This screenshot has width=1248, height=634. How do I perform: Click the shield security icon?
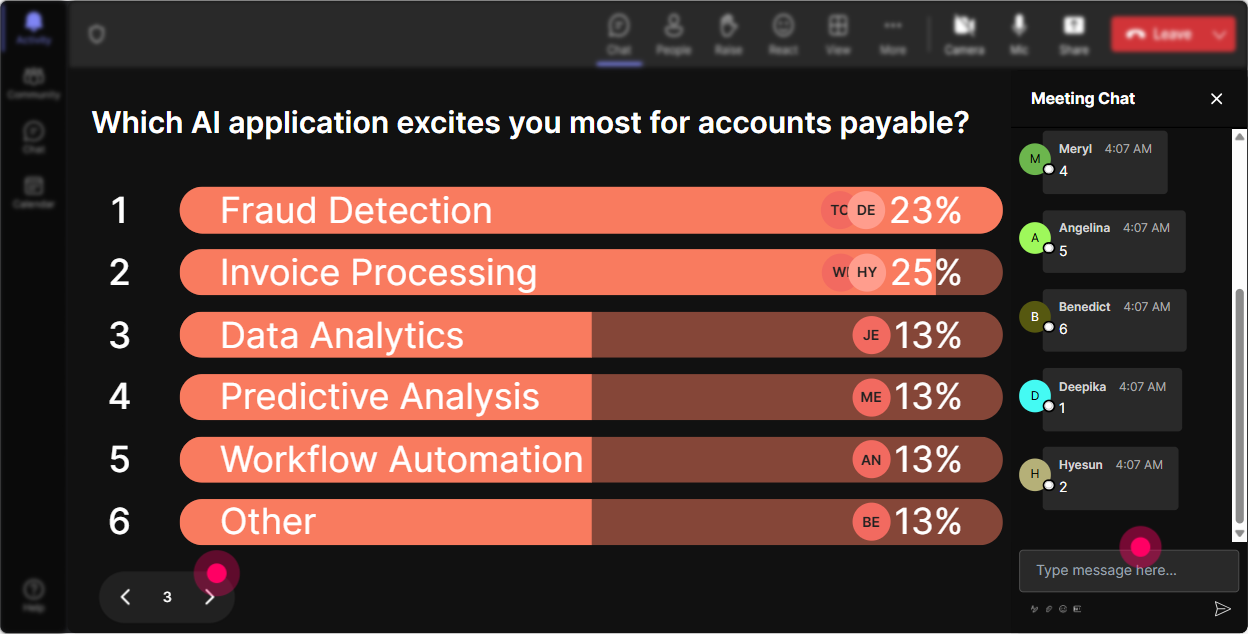[96, 35]
